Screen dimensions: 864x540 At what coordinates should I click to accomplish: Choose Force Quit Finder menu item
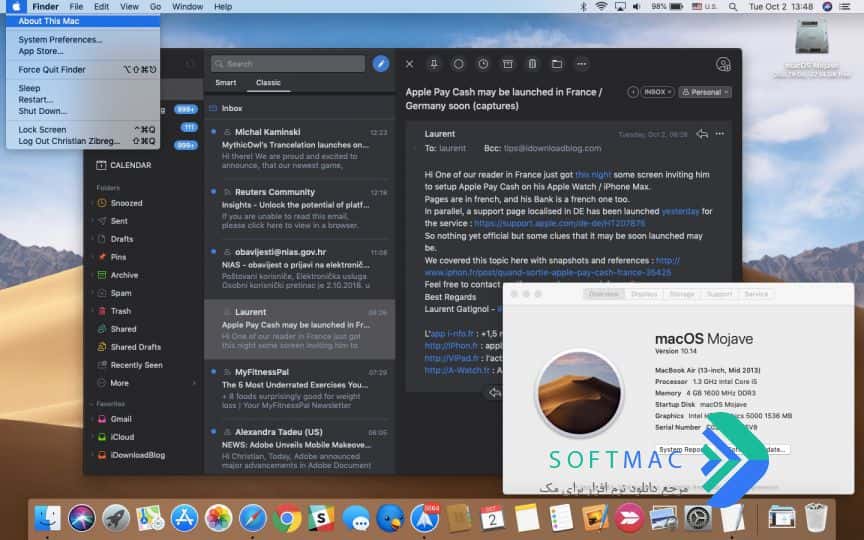(x=83, y=69)
